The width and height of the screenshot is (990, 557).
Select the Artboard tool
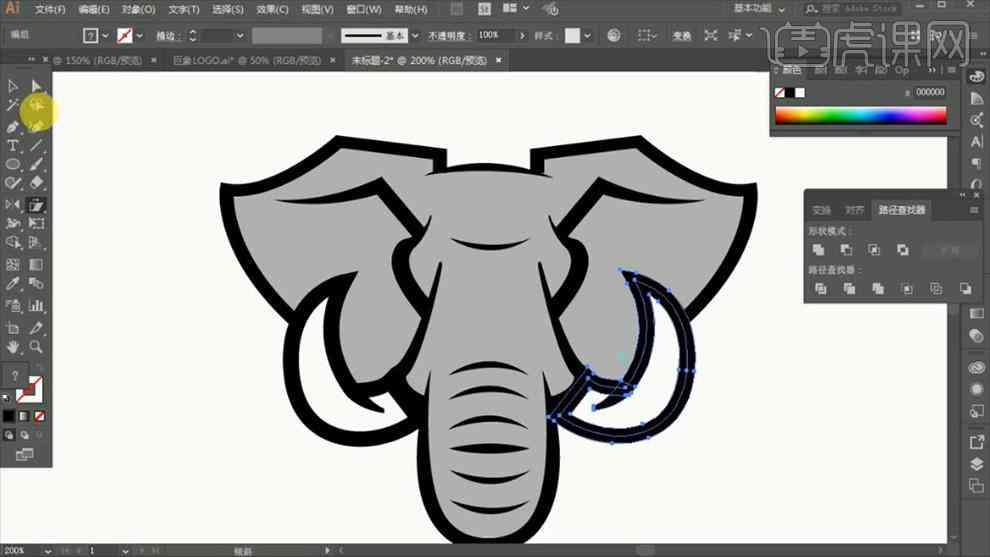tap(13, 328)
